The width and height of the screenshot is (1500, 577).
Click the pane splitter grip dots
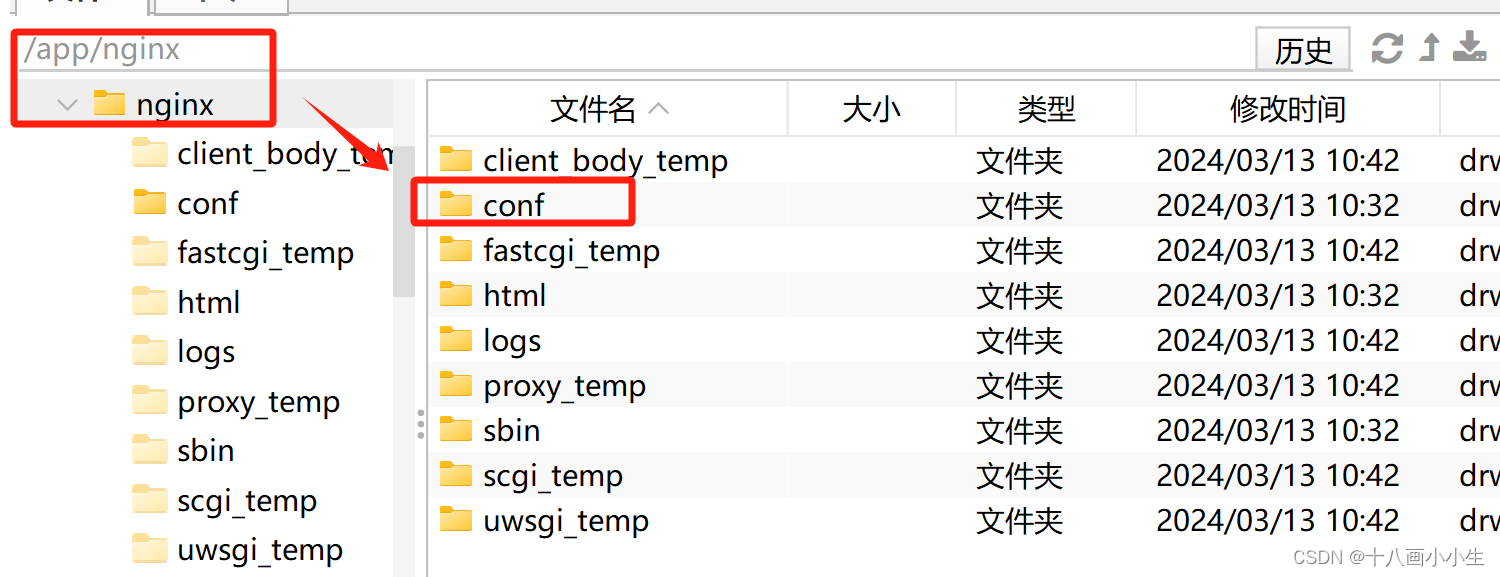[x=421, y=424]
